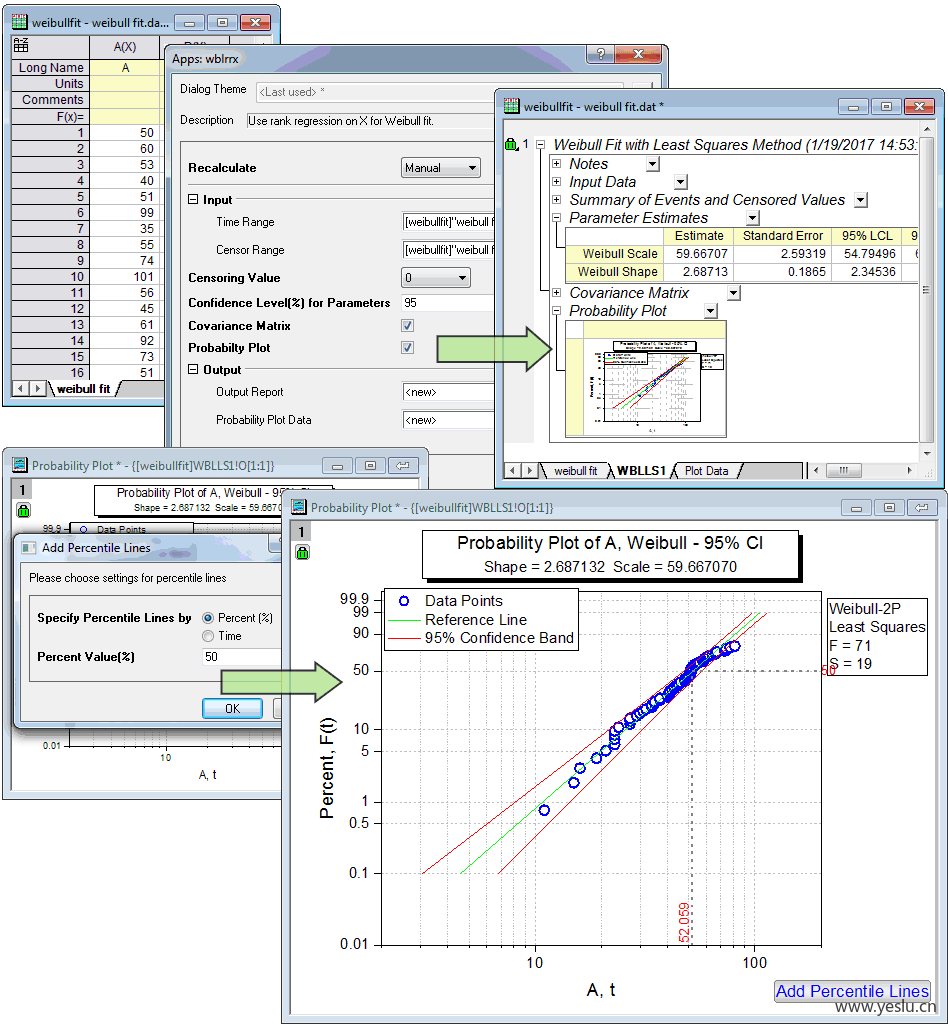
Task: Click worksheet icon in report window title bar
Action: coord(512,105)
